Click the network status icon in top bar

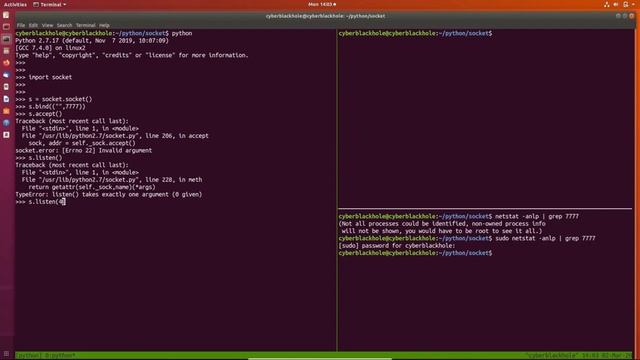607,4
